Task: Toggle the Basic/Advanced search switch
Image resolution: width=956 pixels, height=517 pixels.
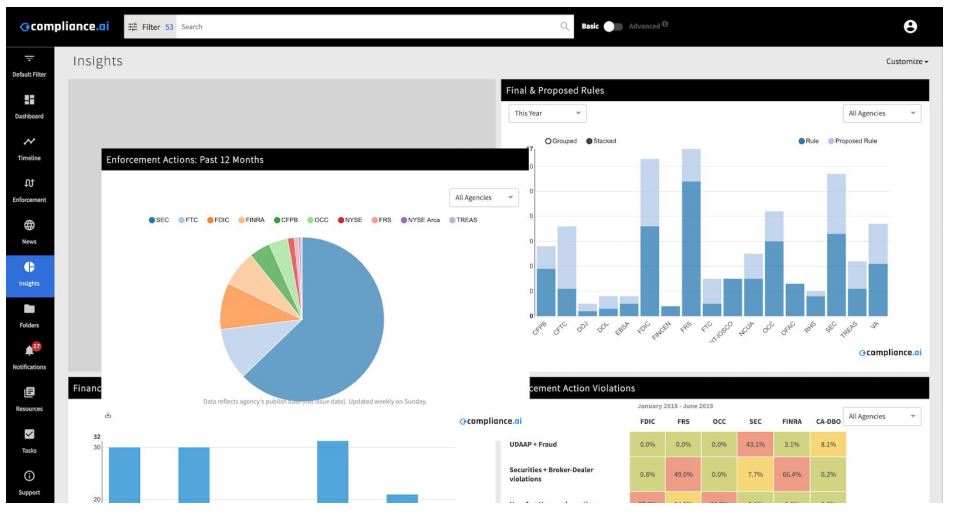Action: tap(613, 26)
